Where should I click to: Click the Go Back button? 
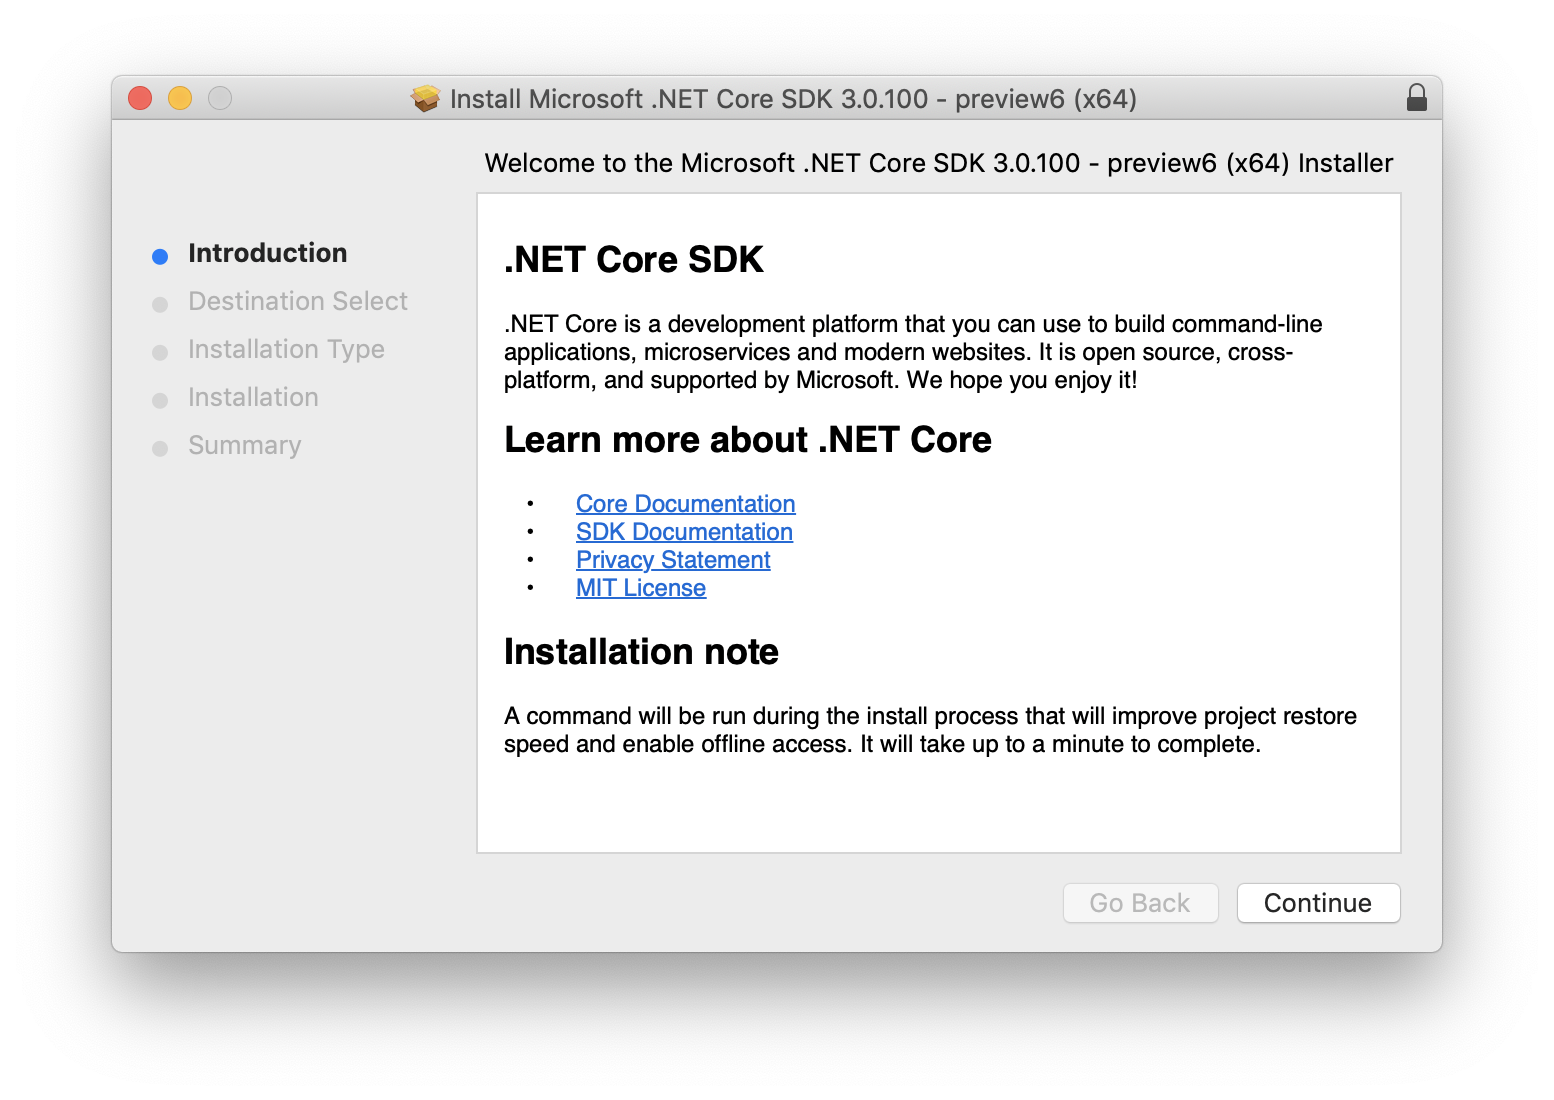point(1140,903)
